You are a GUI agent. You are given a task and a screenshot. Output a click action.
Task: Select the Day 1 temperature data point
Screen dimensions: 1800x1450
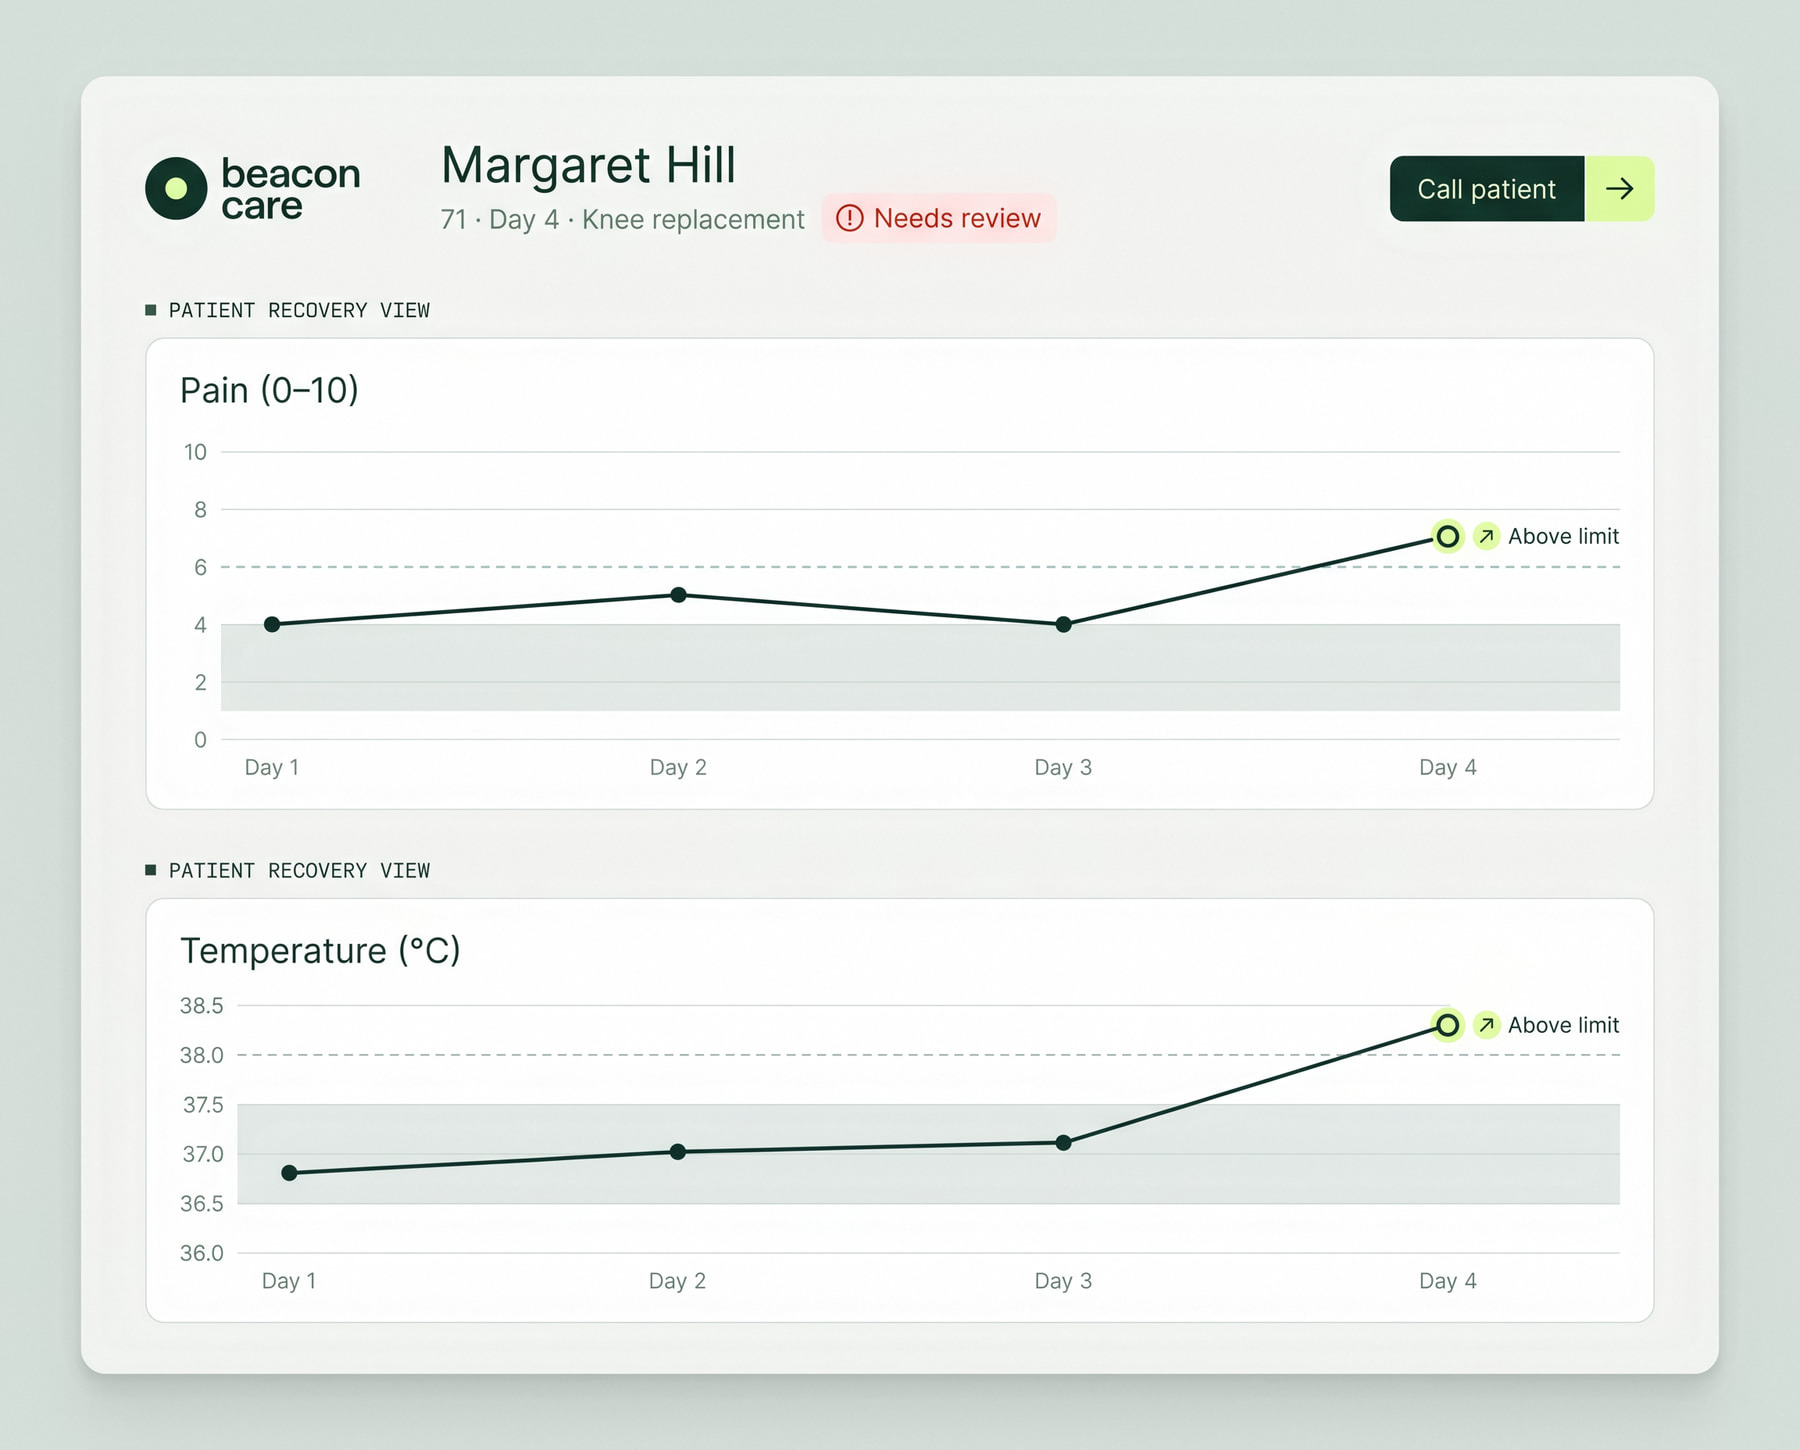click(289, 1173)
